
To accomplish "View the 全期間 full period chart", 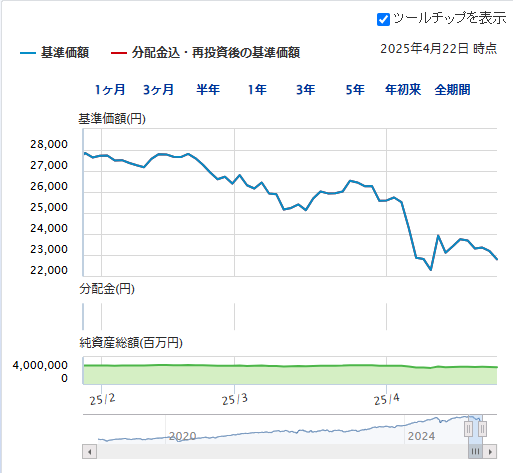I will tap(452, 90).
